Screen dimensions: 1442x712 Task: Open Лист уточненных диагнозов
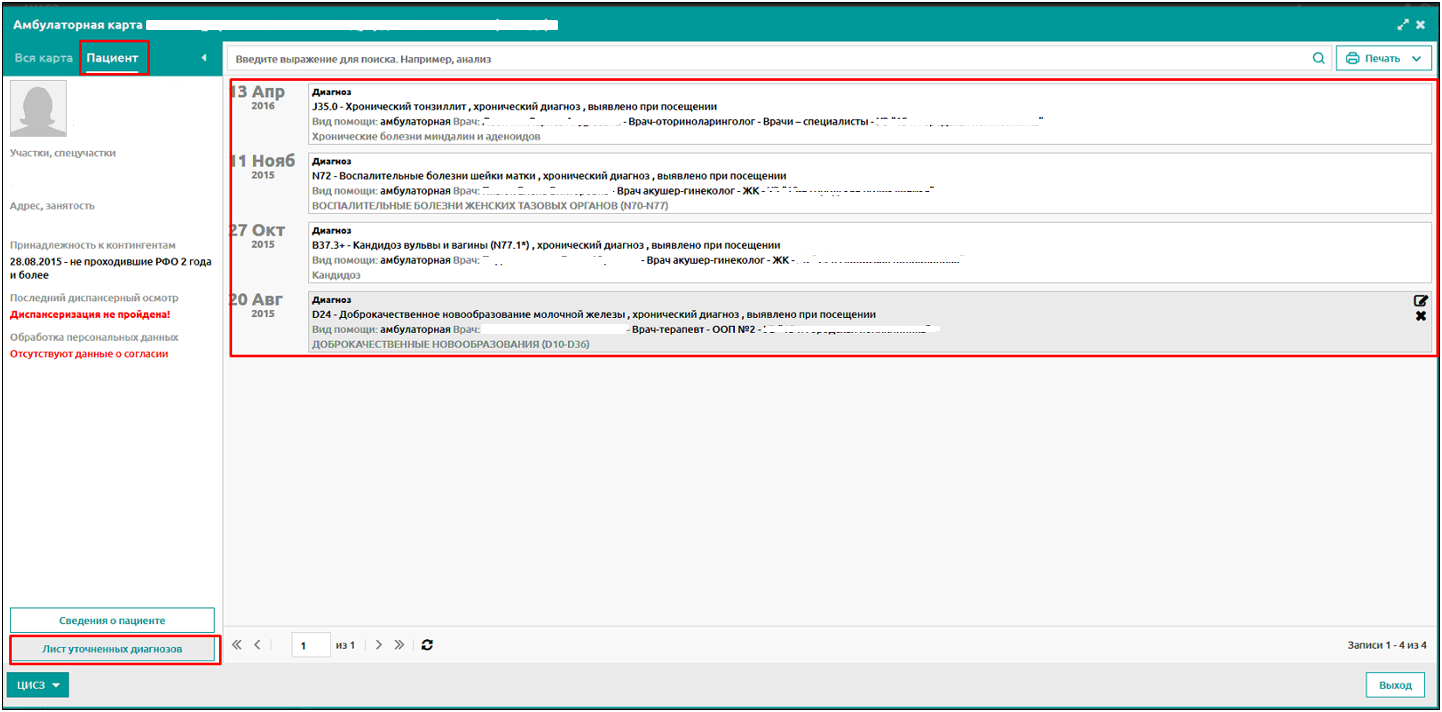point(112,649)
